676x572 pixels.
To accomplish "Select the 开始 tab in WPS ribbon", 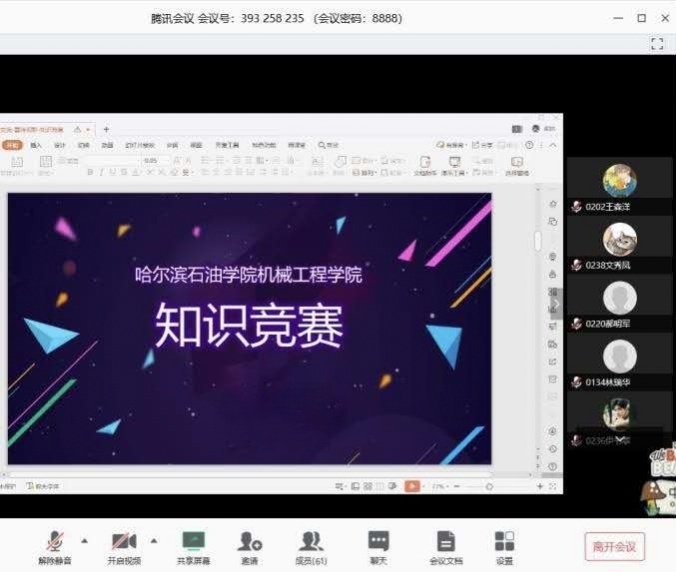I will tap(12, 145).
